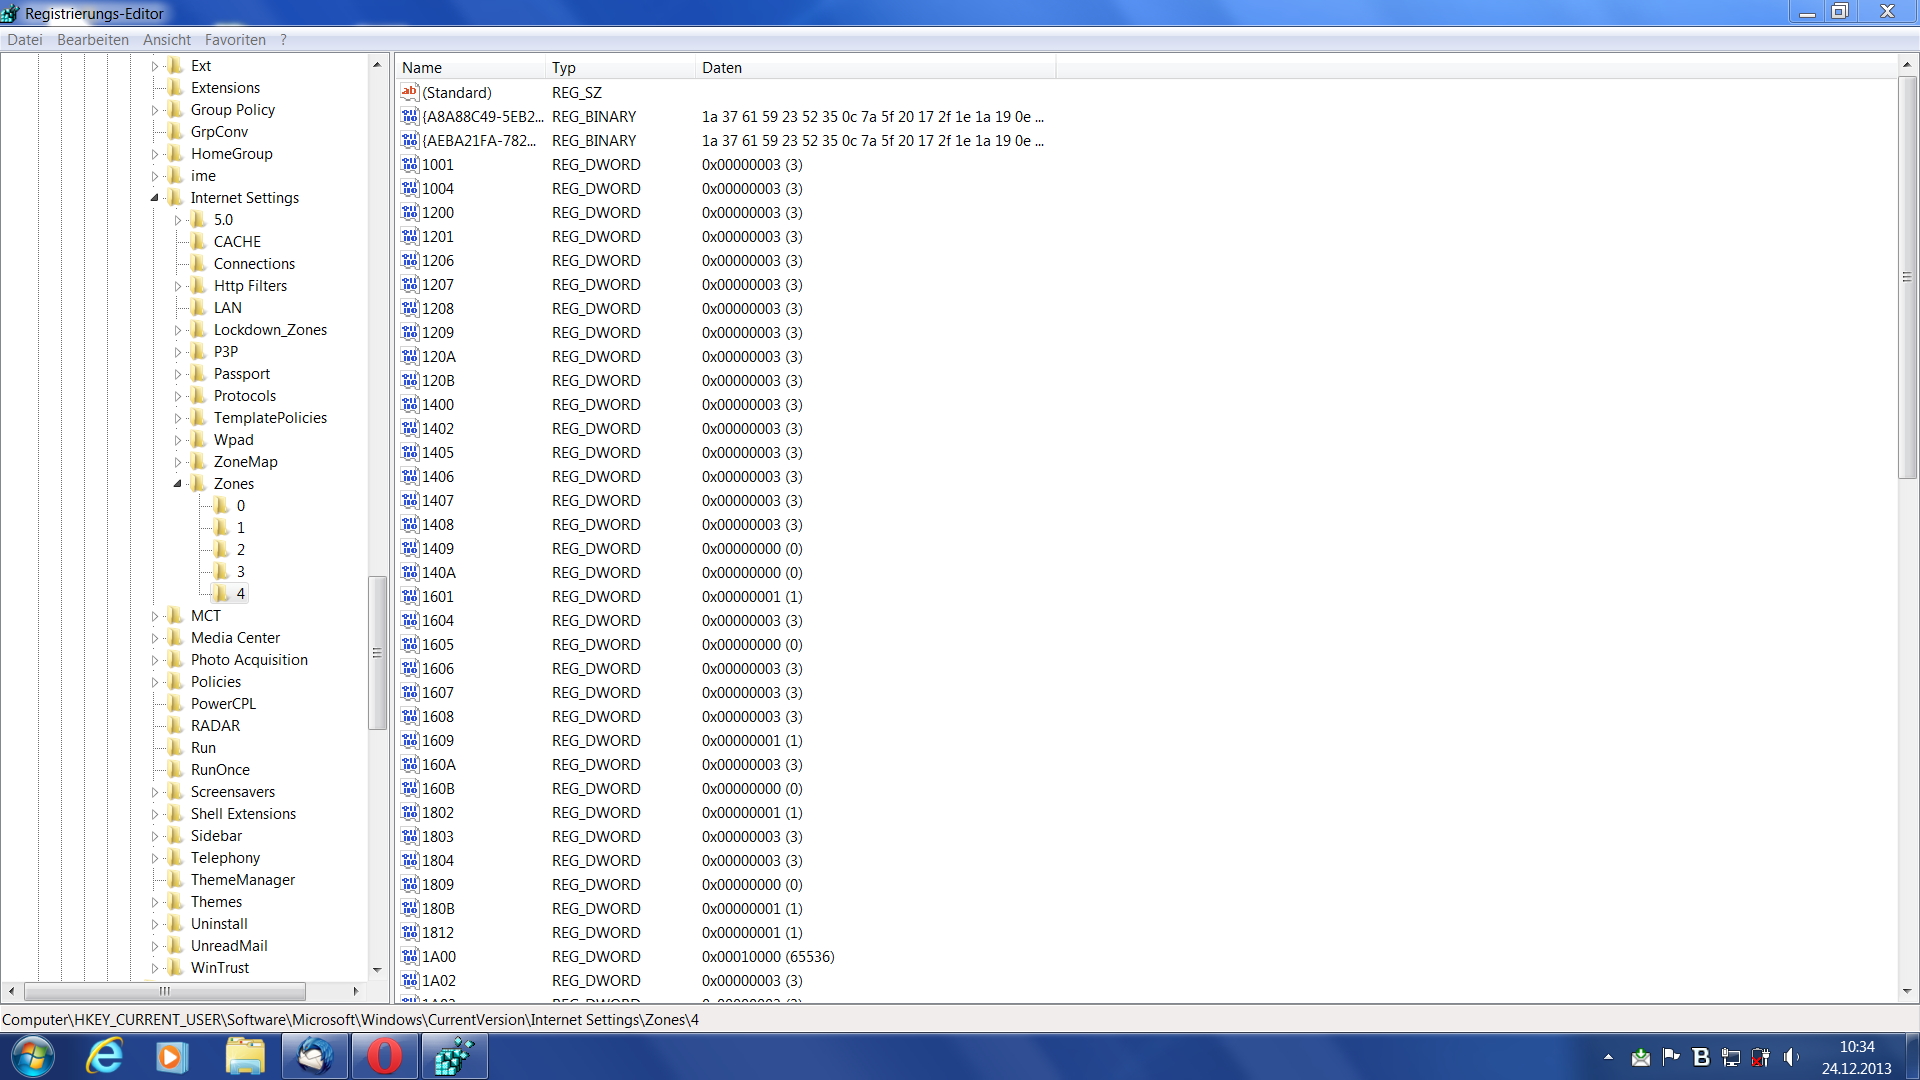Click the DWORD icon for value 1601
The height and width of the screenshot is (1080, 1920).
[410, 596]
